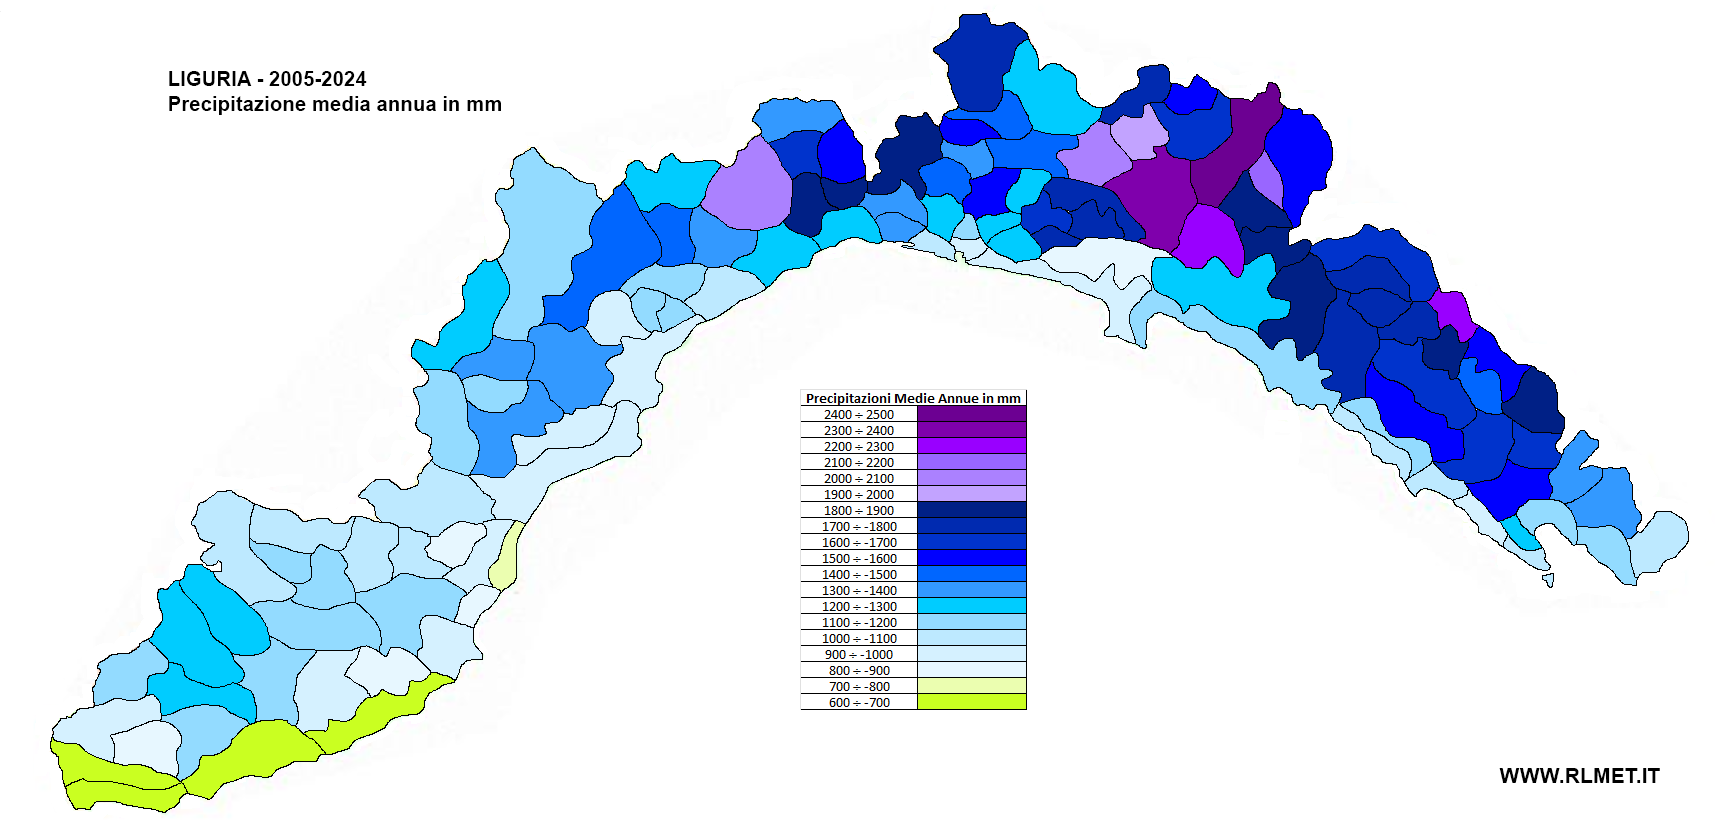Click the '1000 ÷ -1100' legend label
Viewport: 1729px width, 825px height.
point(859,638)
